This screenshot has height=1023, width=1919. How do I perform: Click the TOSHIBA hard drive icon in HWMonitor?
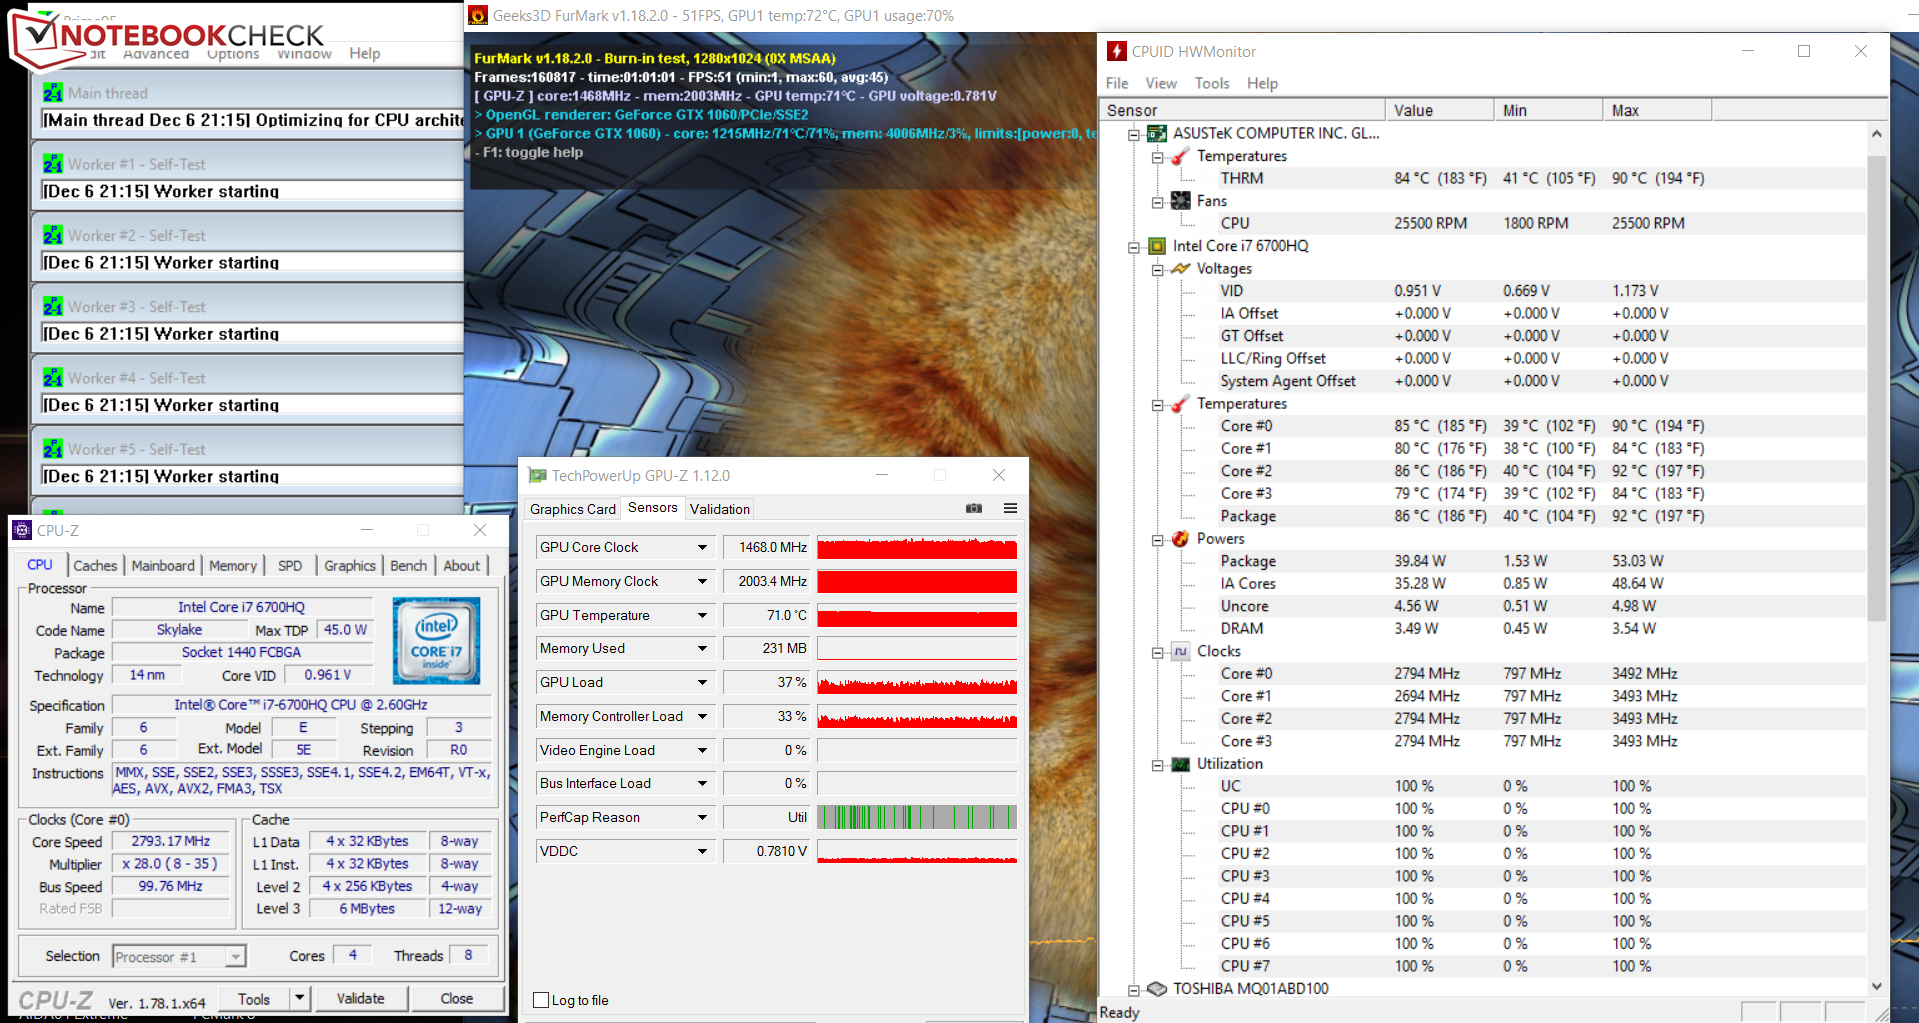[x=1157, y=989]
